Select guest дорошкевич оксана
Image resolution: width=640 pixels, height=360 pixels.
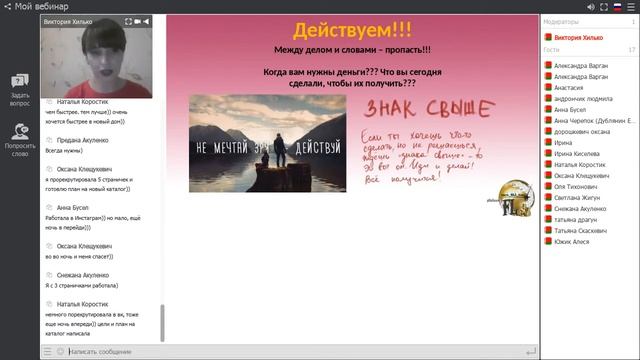pos(582,132)
